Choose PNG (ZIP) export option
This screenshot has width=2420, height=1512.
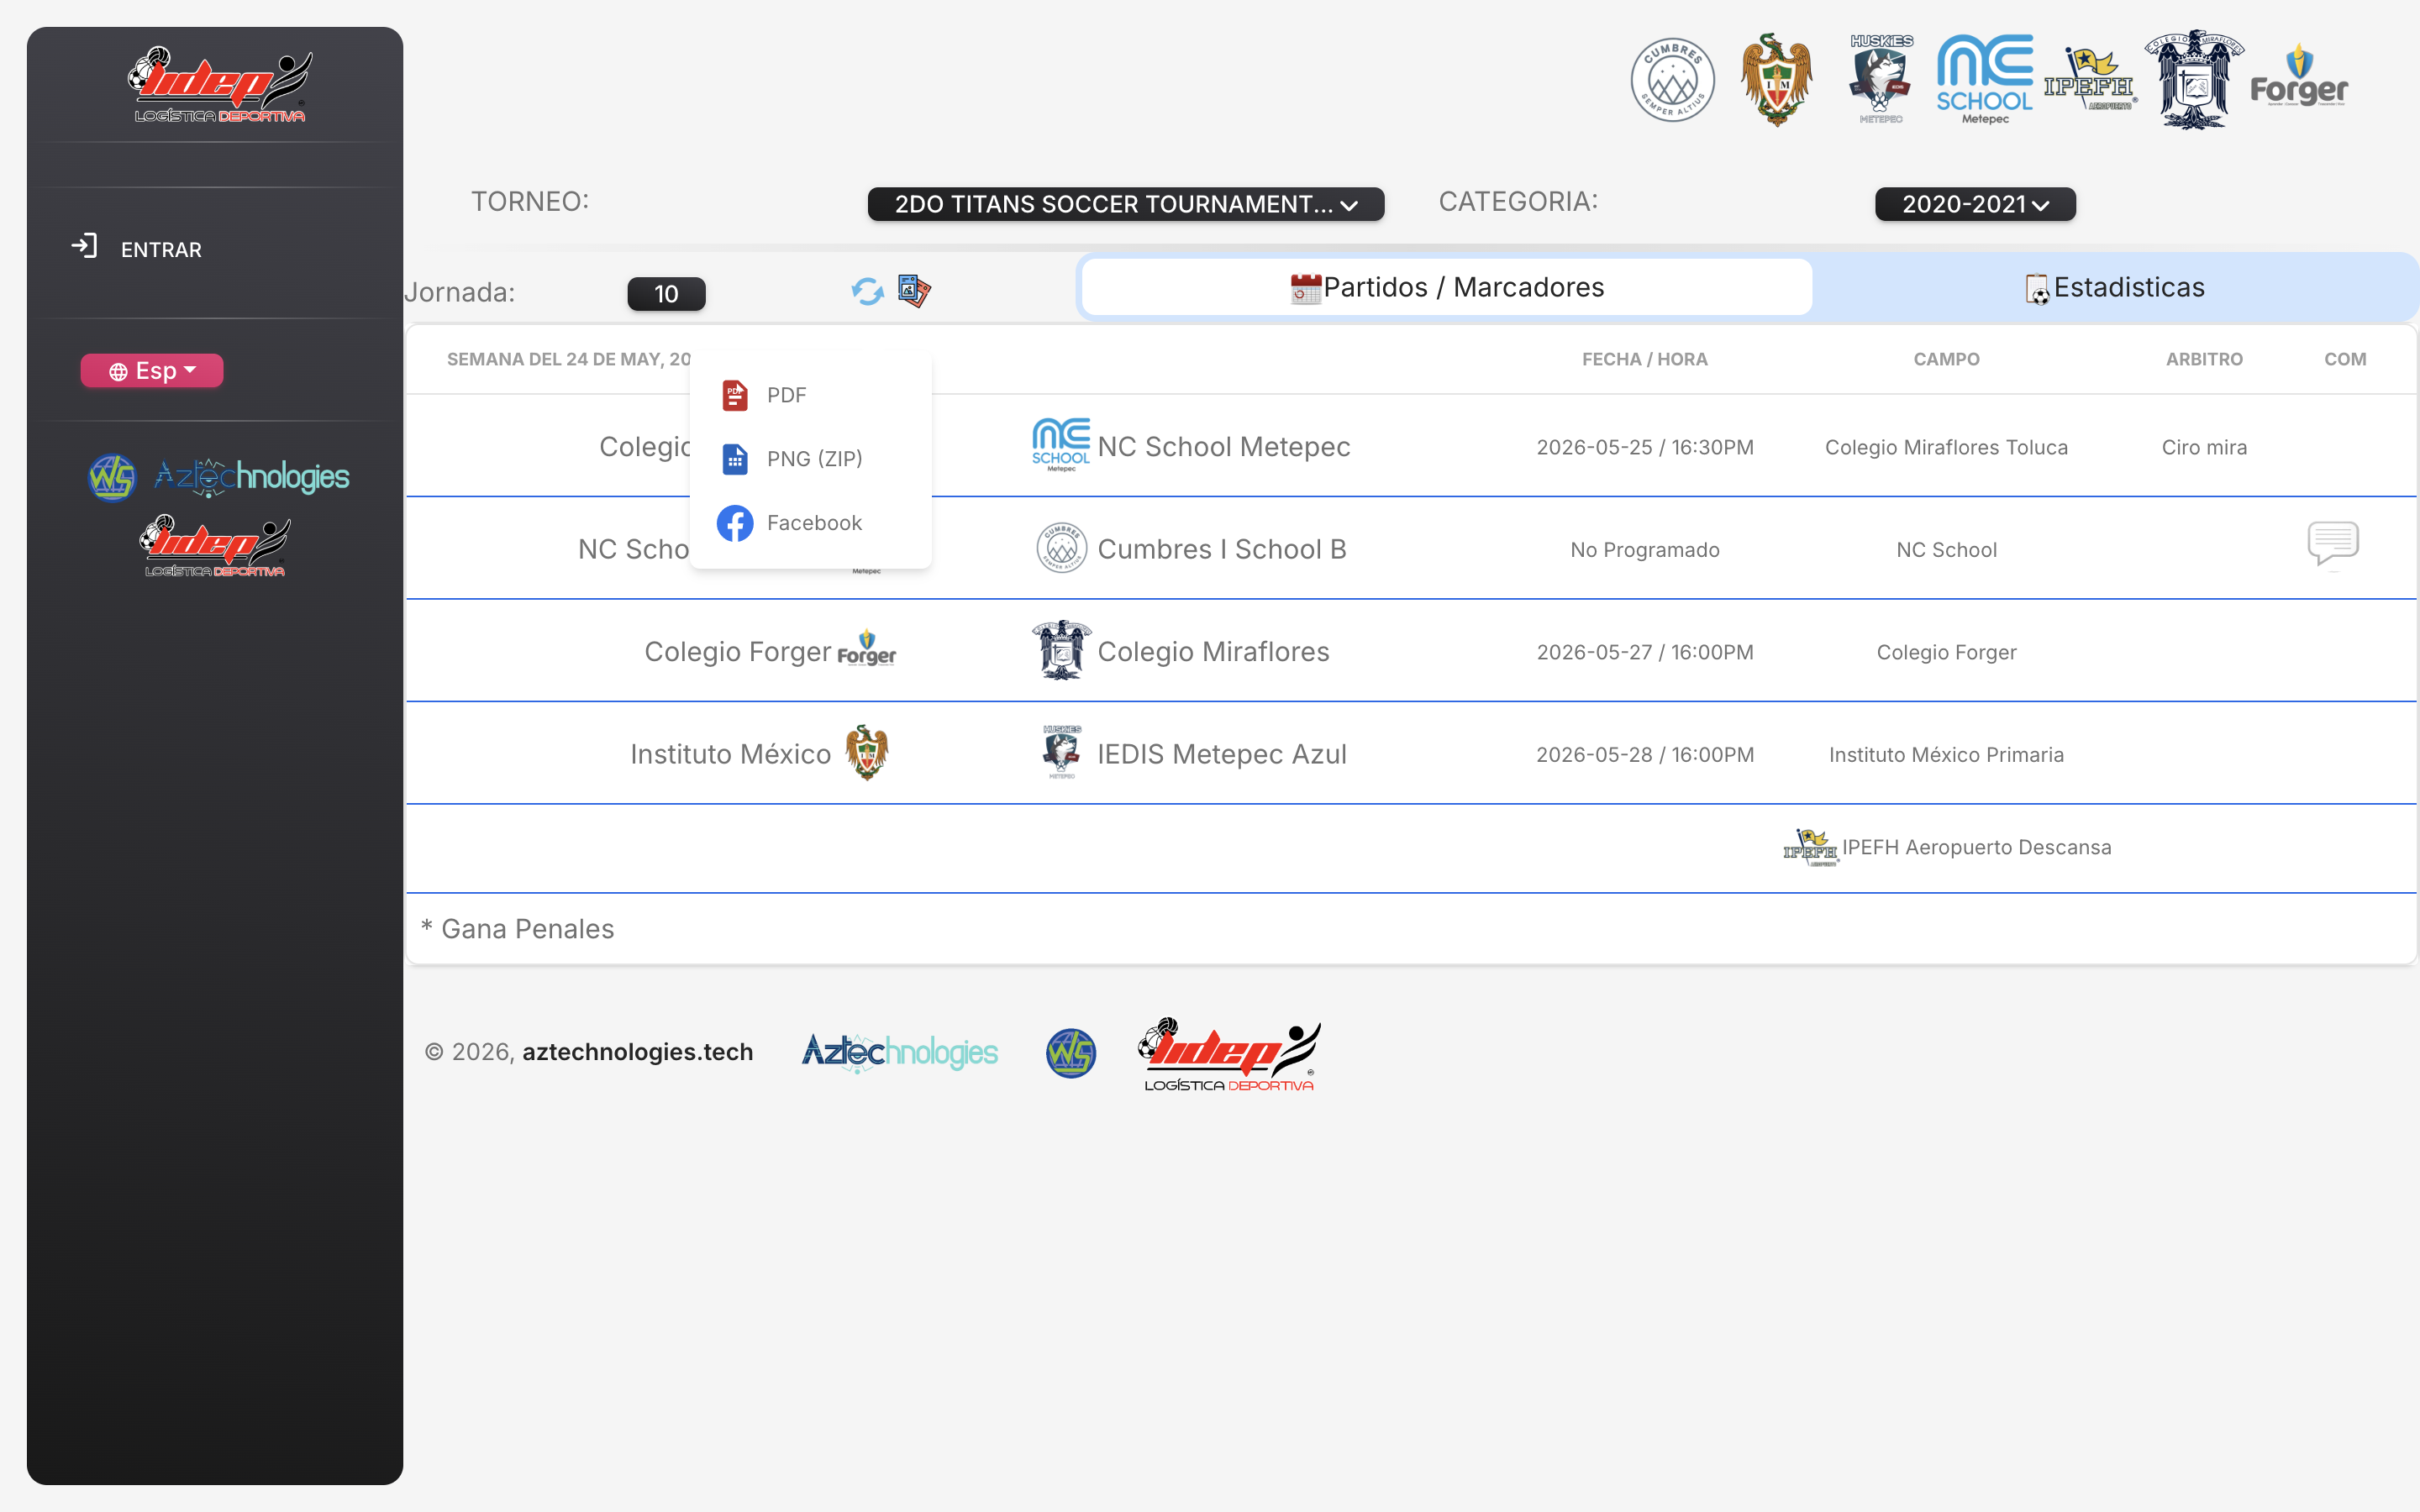(x=811, y=459)
